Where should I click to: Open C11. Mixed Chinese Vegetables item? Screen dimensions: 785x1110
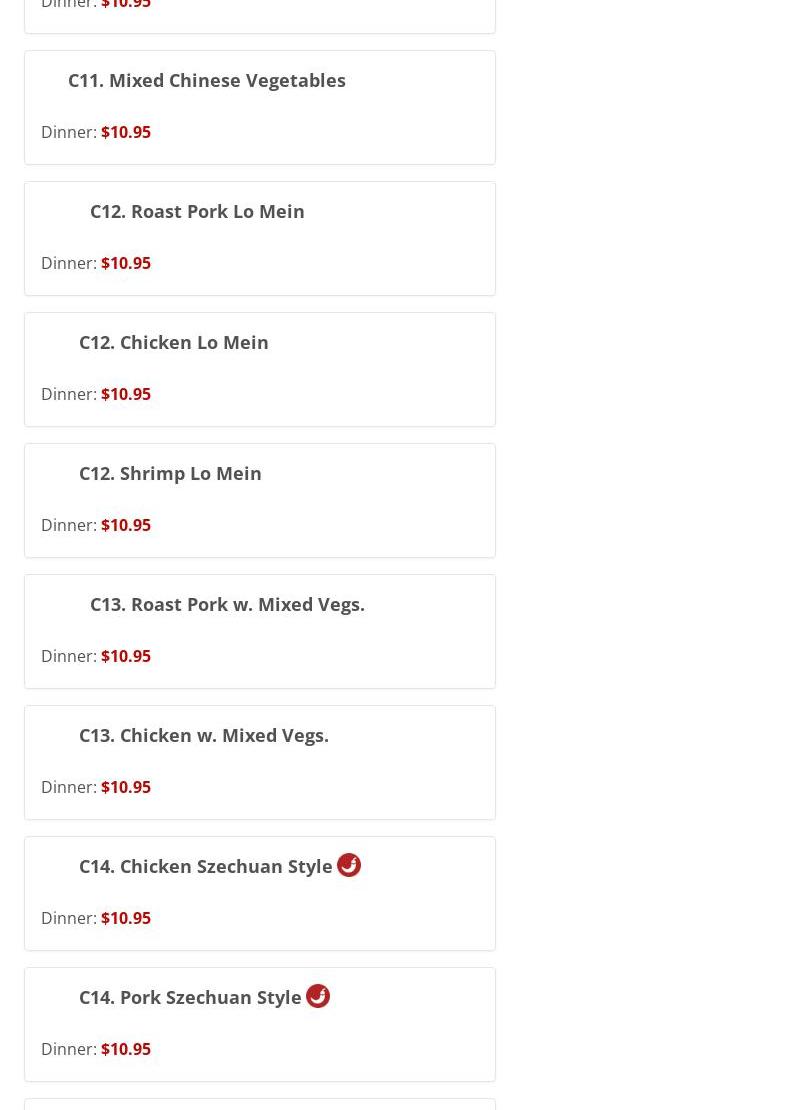[x=206, y=80]
